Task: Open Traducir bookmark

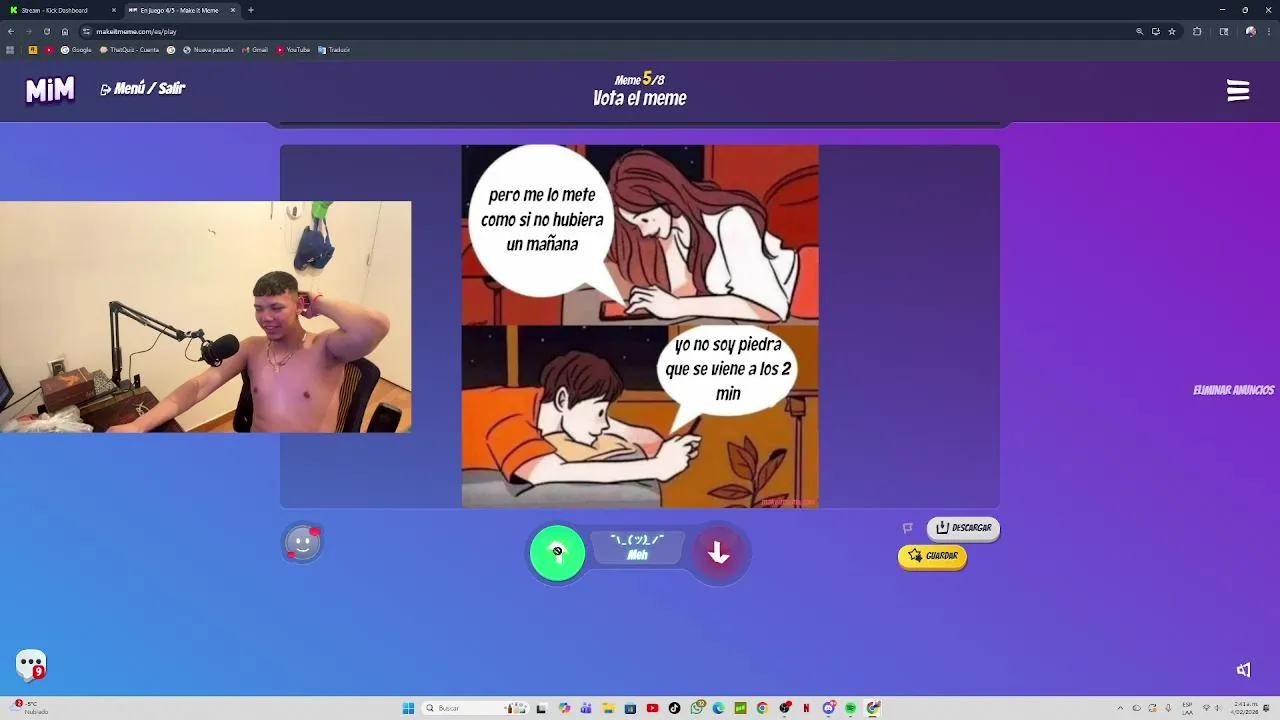Action: (x=334, y=50)
